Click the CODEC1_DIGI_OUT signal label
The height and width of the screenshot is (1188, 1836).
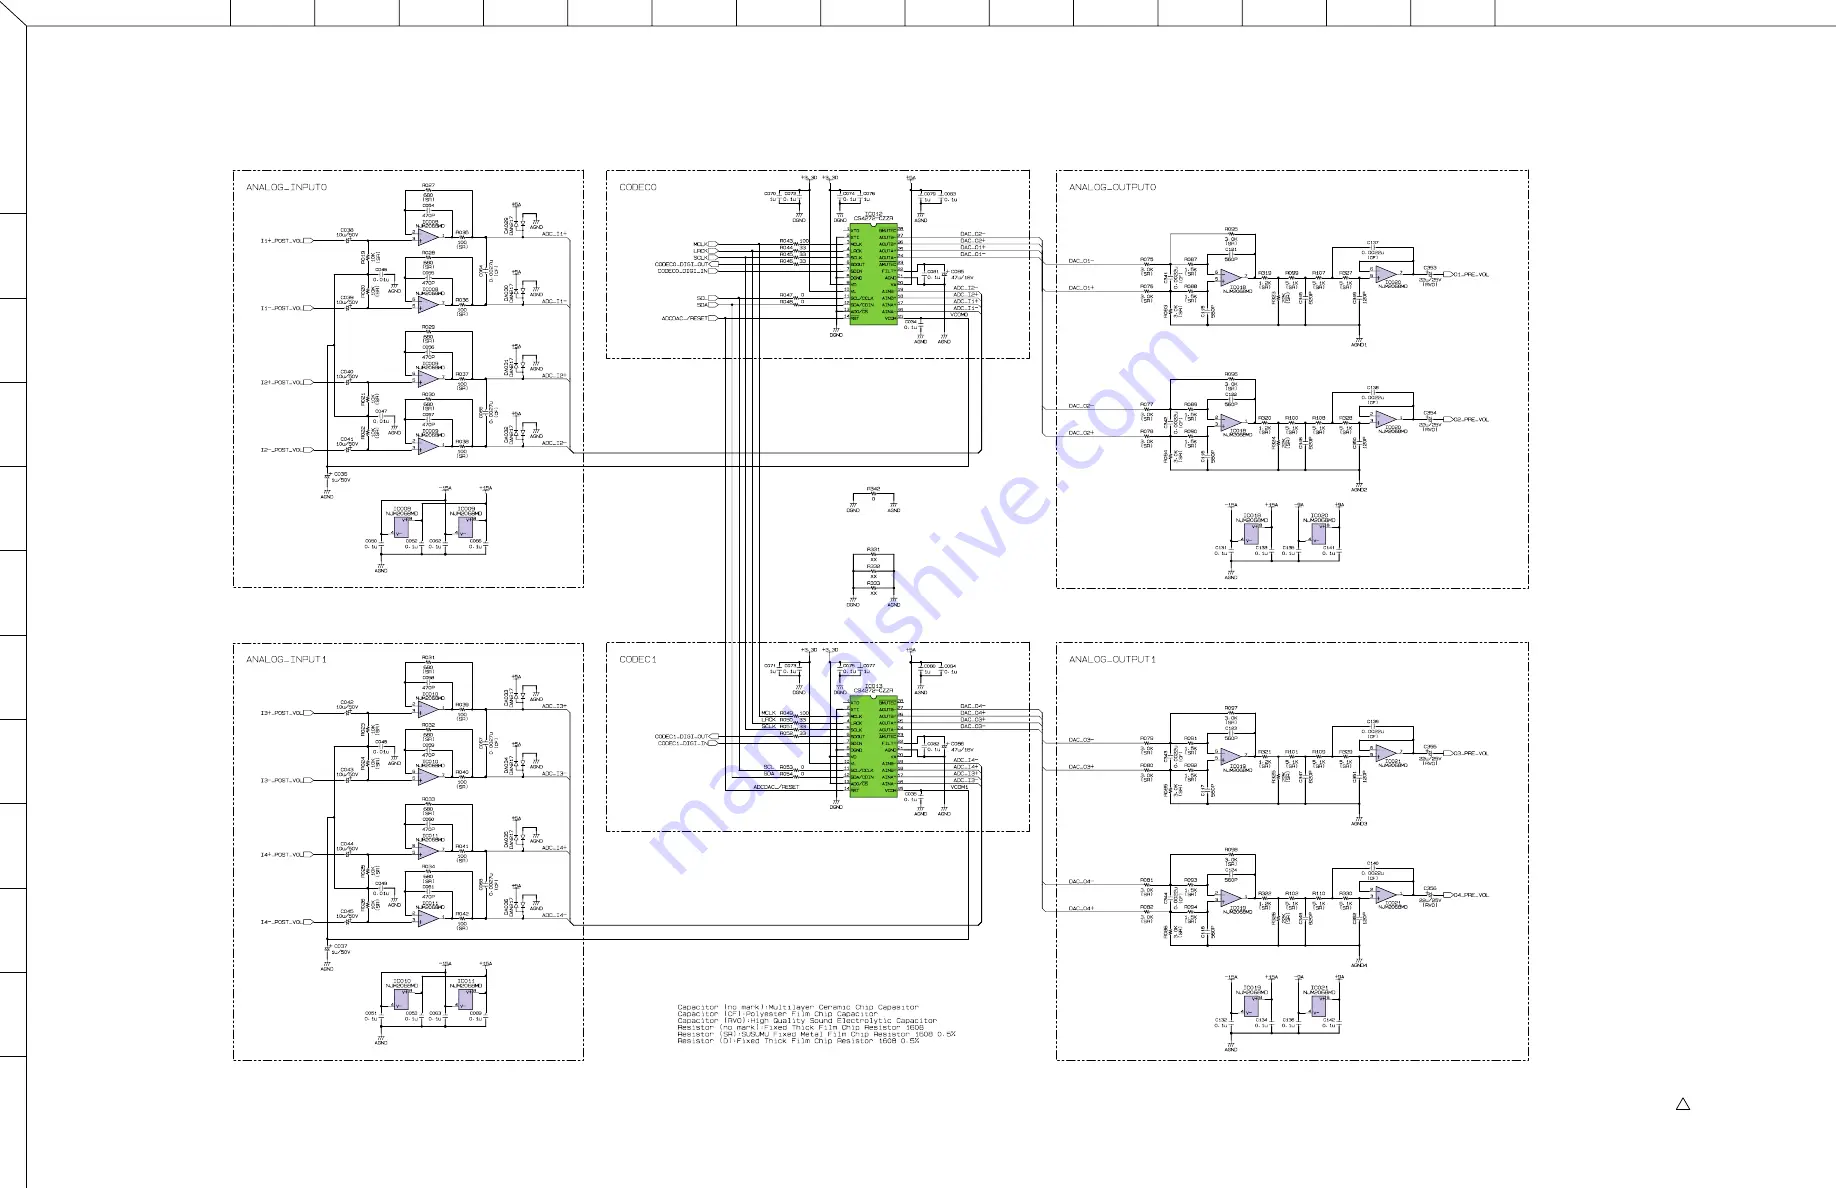coord(681,736)
